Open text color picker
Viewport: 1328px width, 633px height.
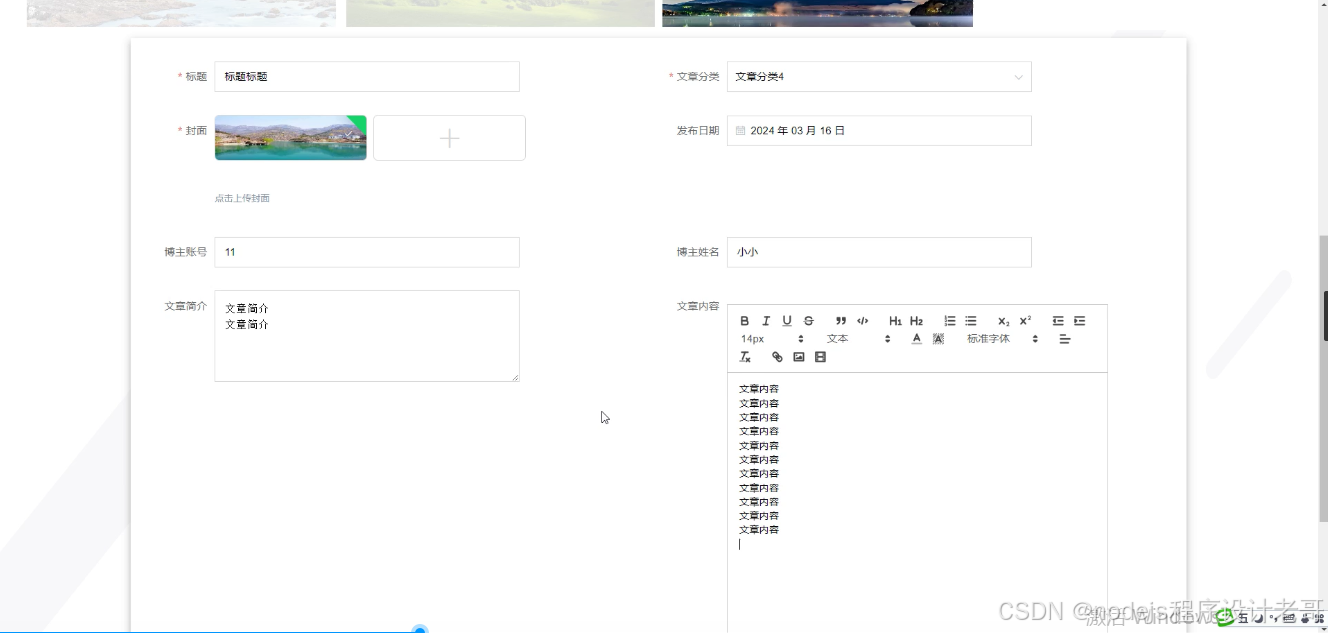[x=916, y=339]
